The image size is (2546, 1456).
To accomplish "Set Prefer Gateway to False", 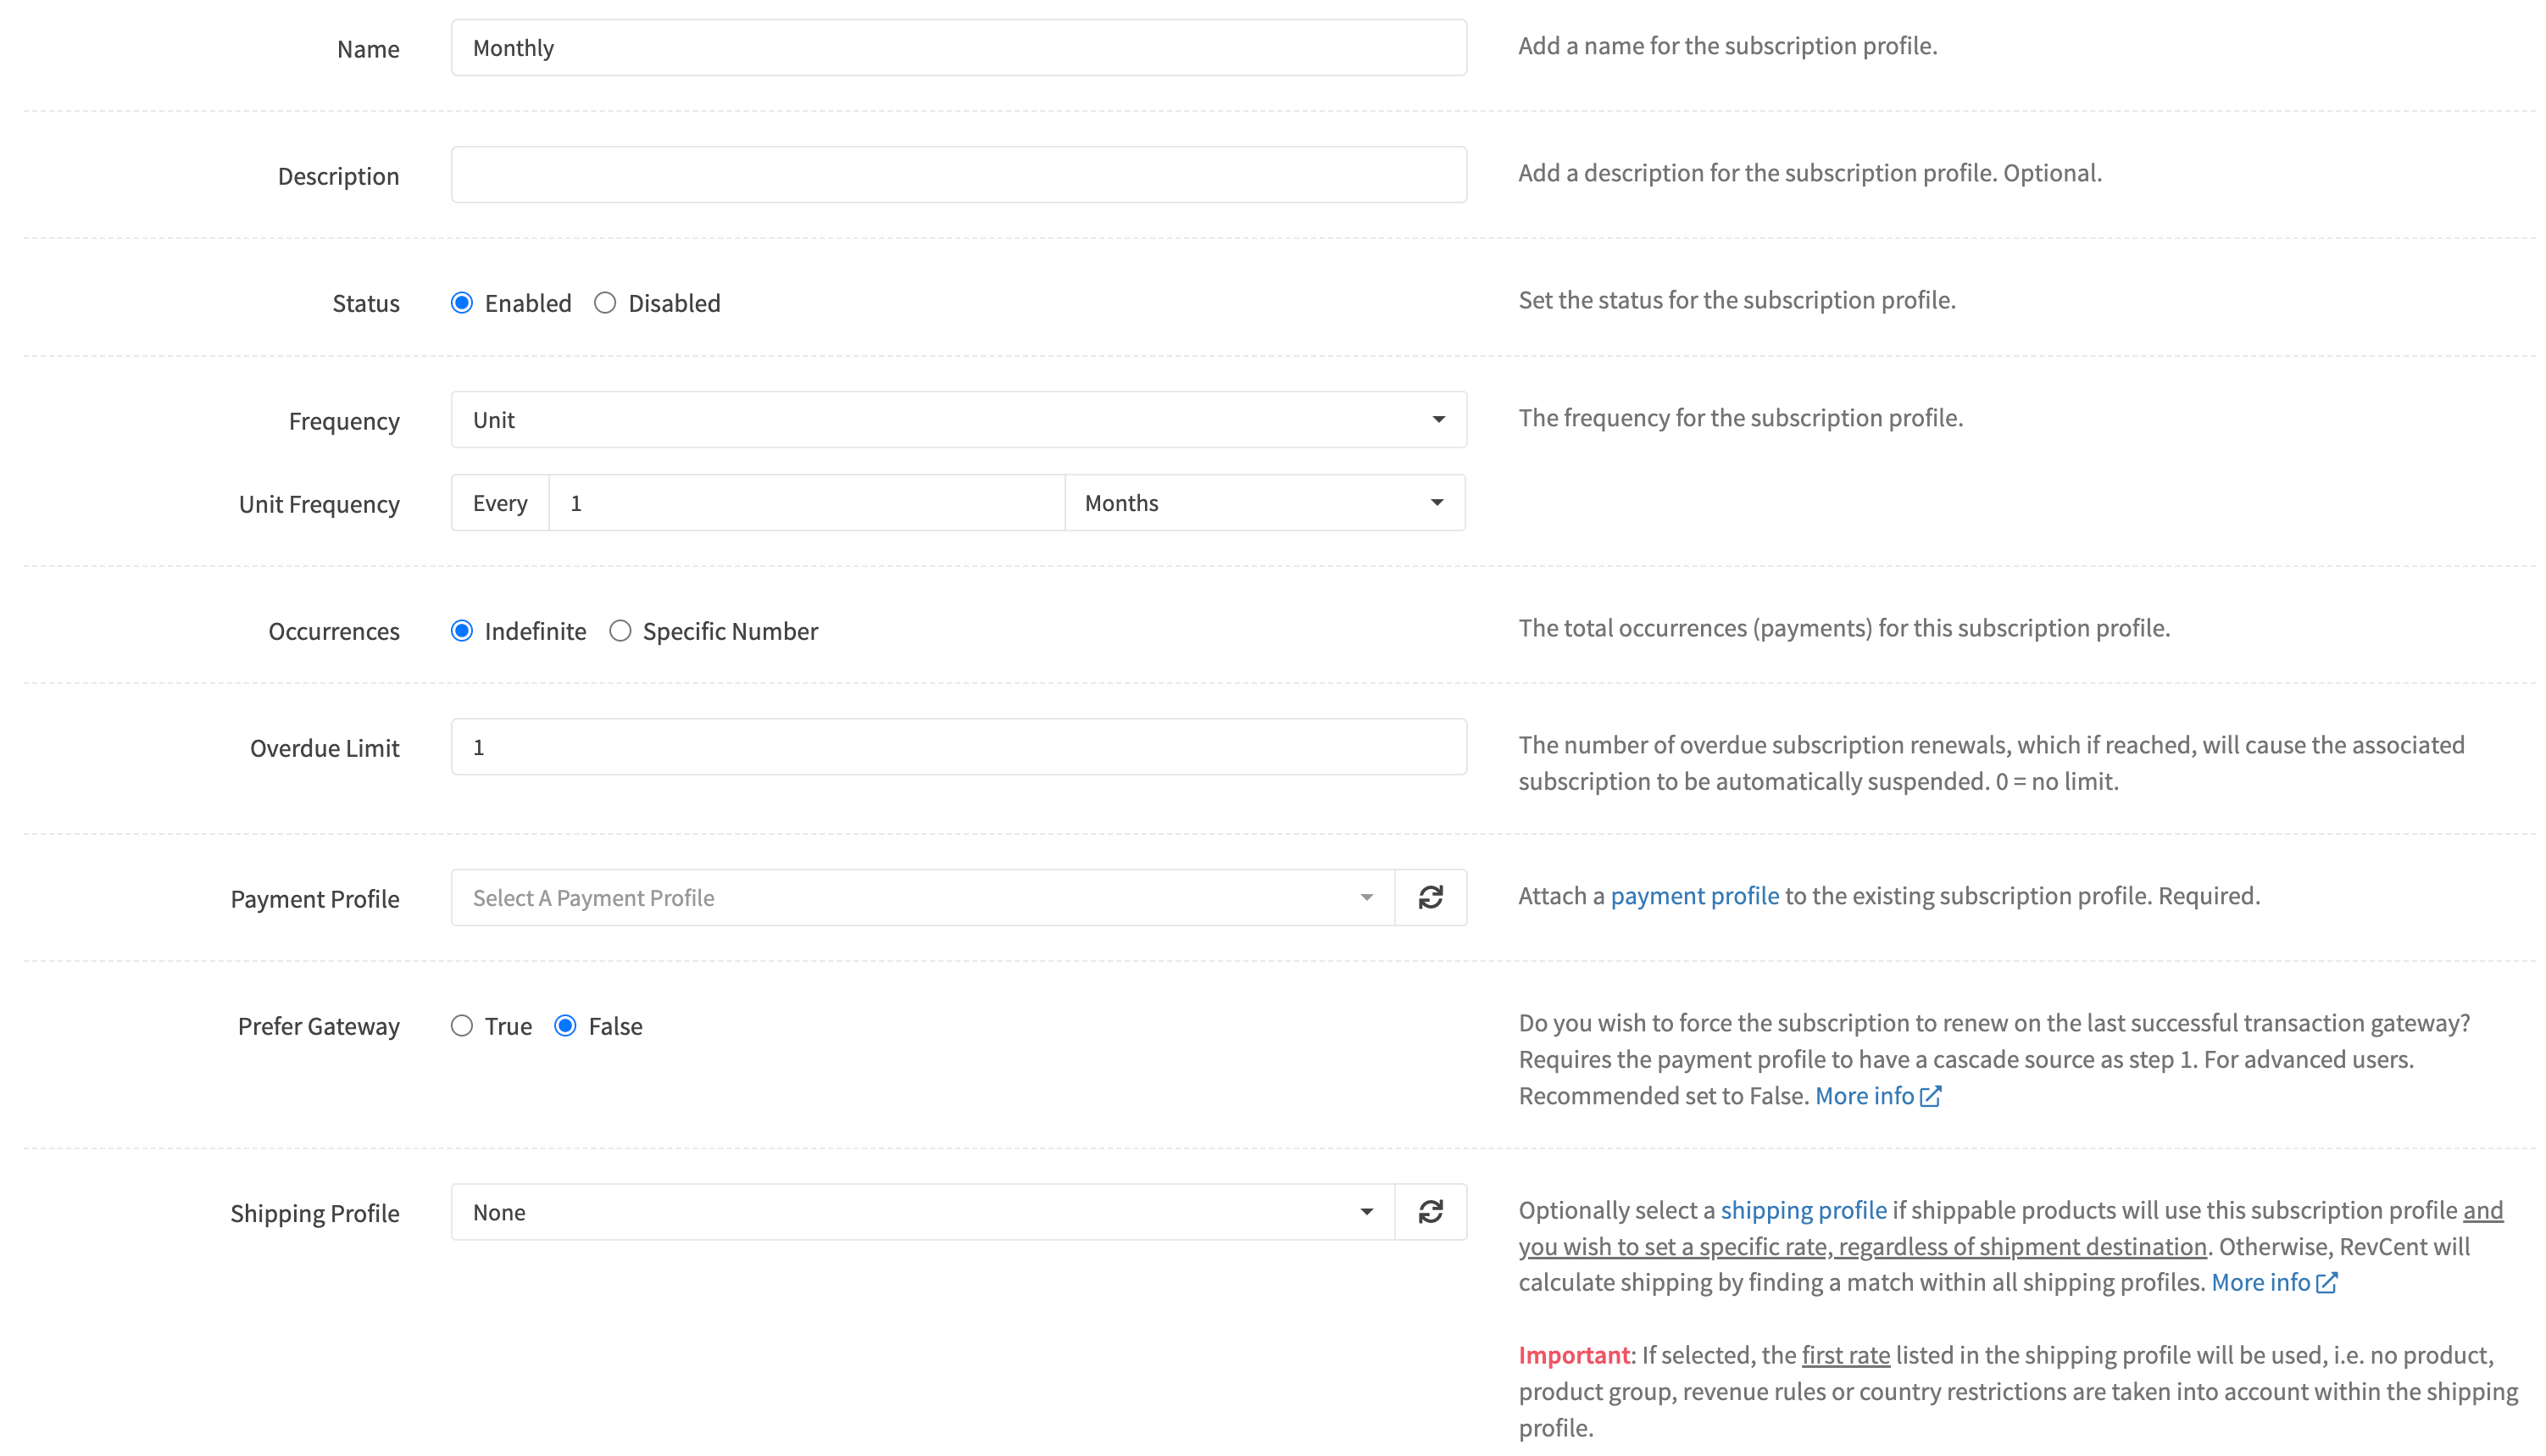I will point(565,1026).
